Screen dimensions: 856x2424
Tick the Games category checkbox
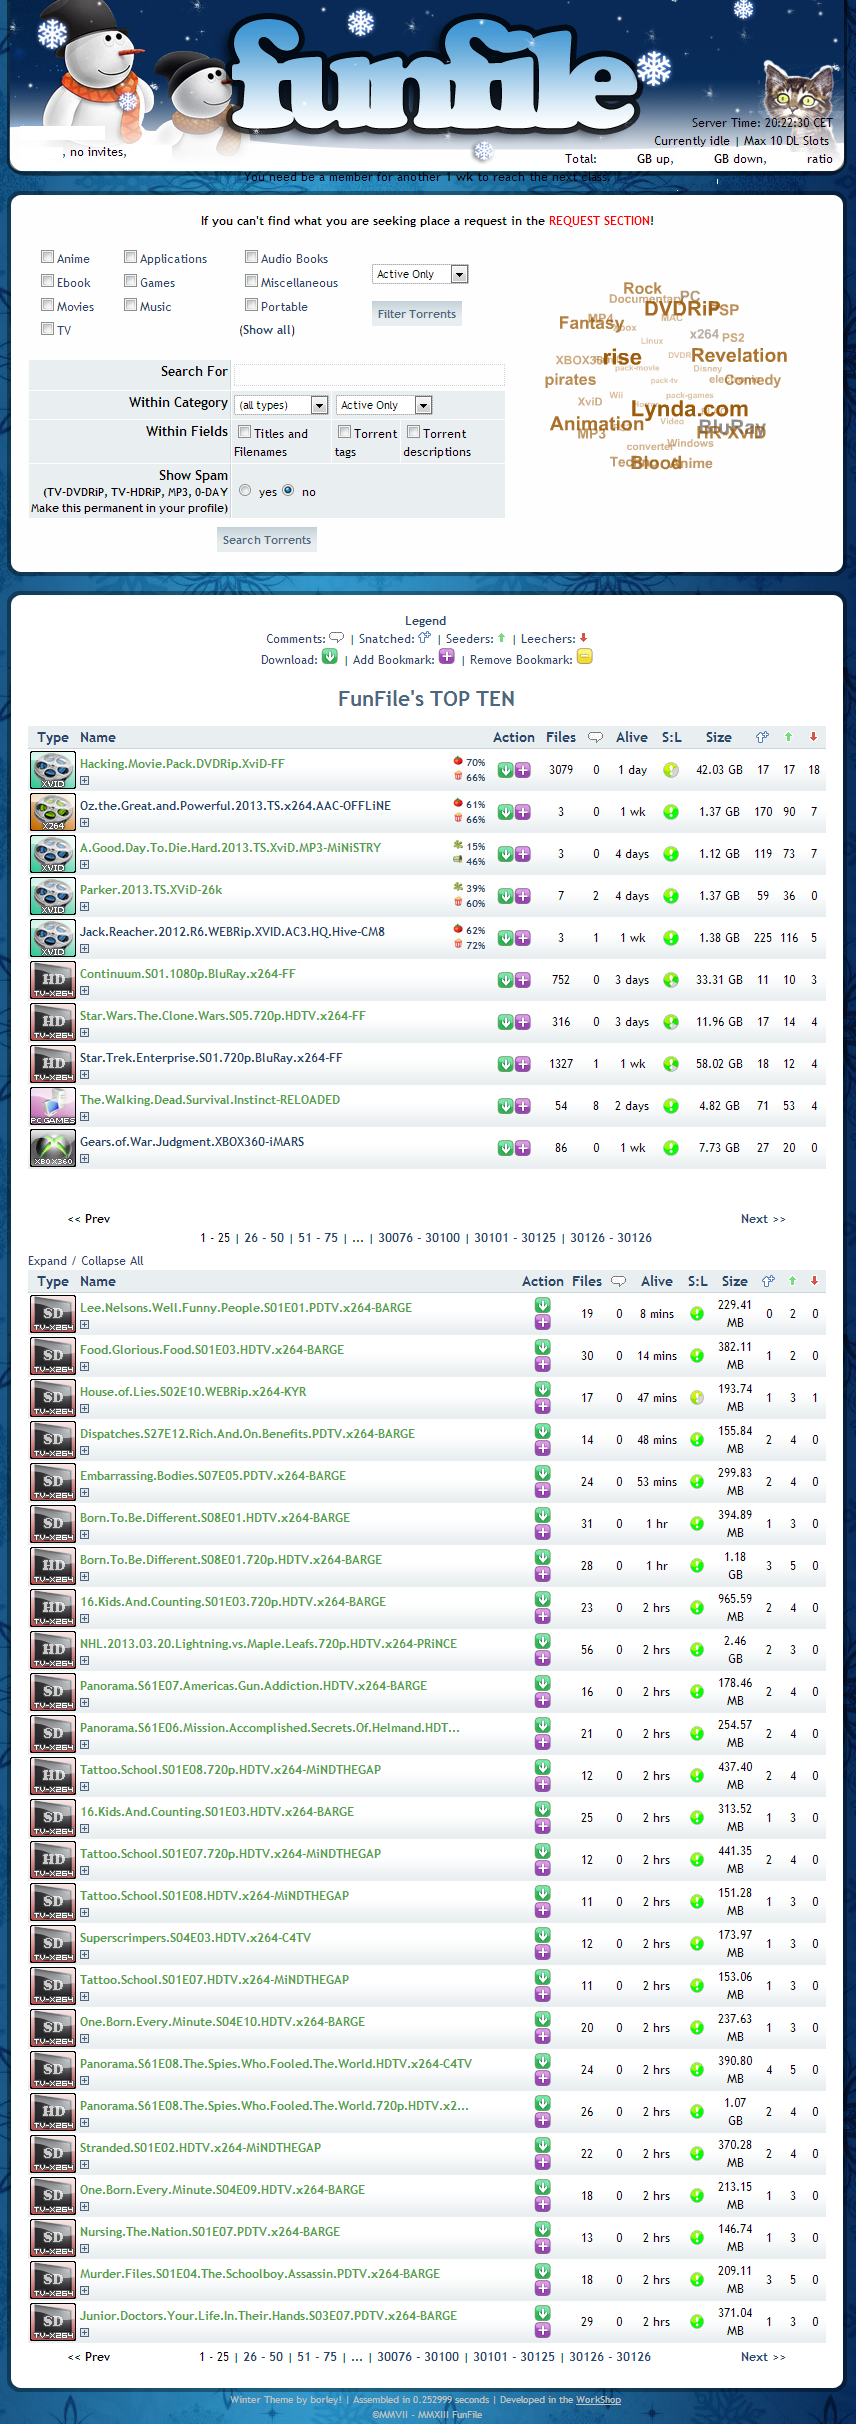coord(130,281)
